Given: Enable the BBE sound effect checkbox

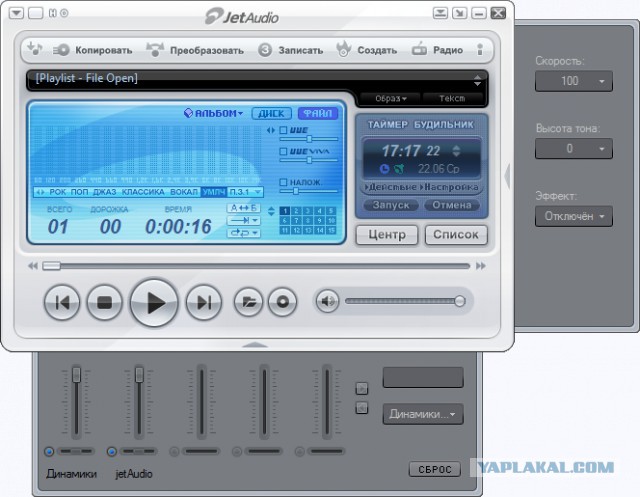Looking at the screenshot, I should tap(283, 130).
